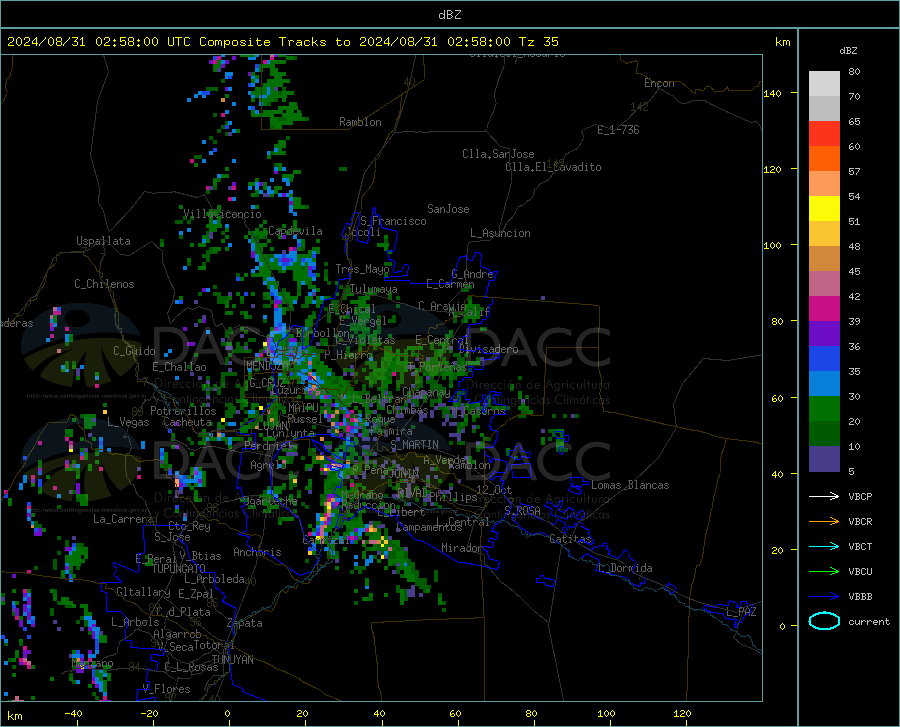Click the L_Asuncion label

pyautogui.click(x=500, y=233)
